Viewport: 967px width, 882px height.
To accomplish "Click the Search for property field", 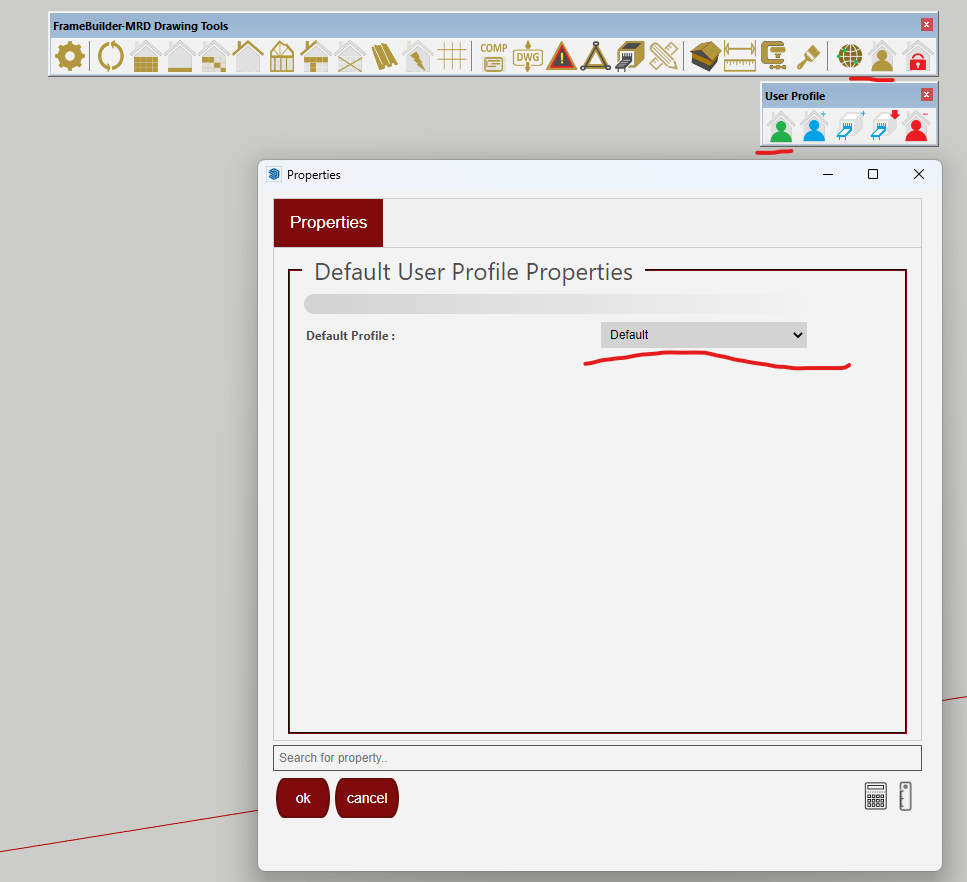I will click(x=597, y=758).
